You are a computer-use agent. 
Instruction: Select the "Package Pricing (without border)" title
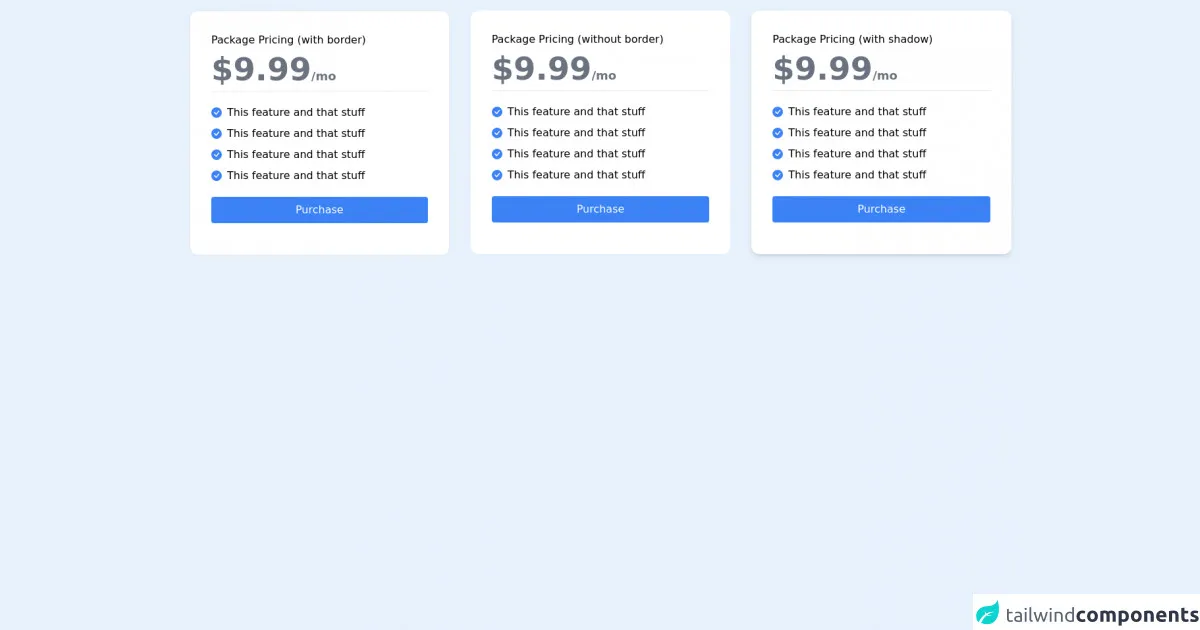point(577,39)
